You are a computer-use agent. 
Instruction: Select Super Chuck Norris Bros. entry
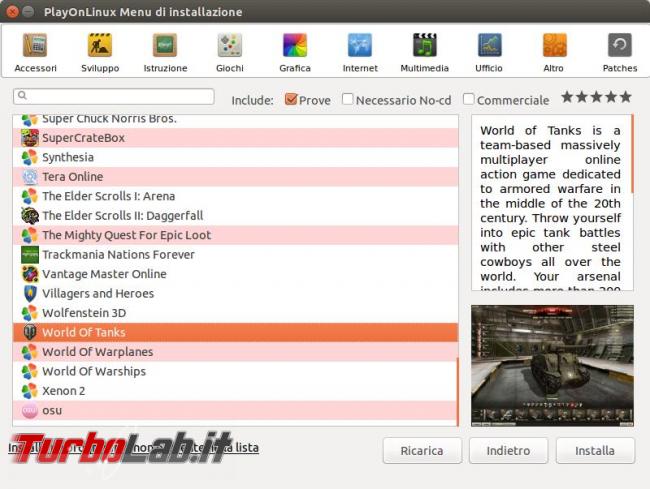click(235, 120)
